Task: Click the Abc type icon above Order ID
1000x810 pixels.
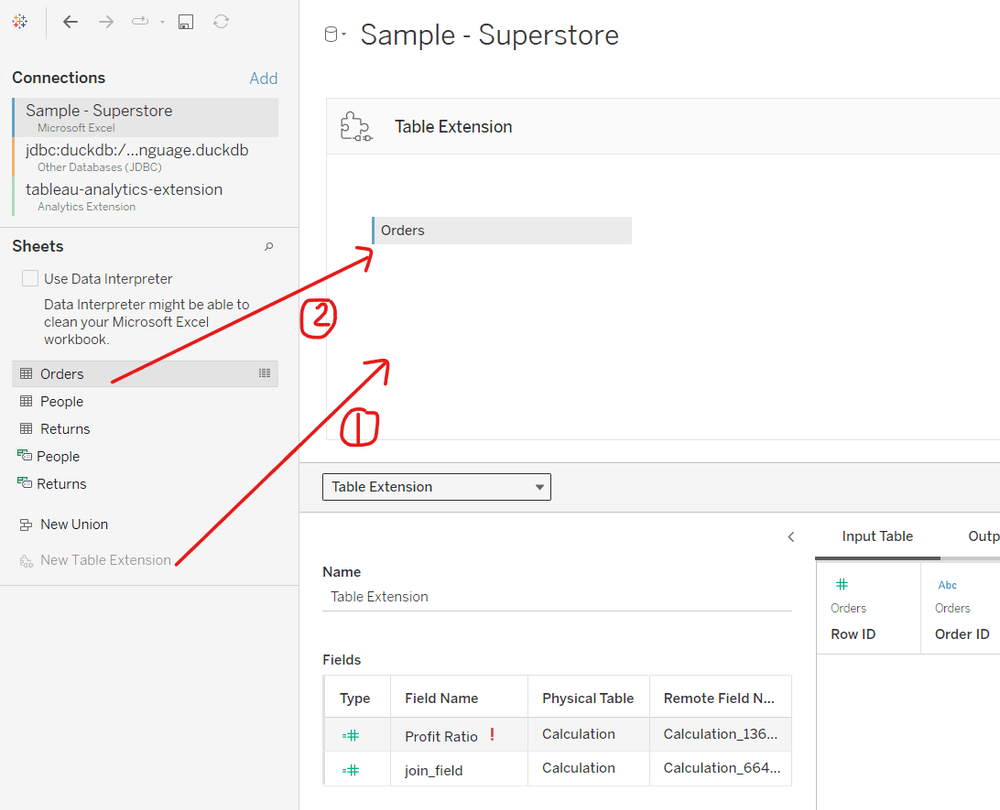Action: 947,585
